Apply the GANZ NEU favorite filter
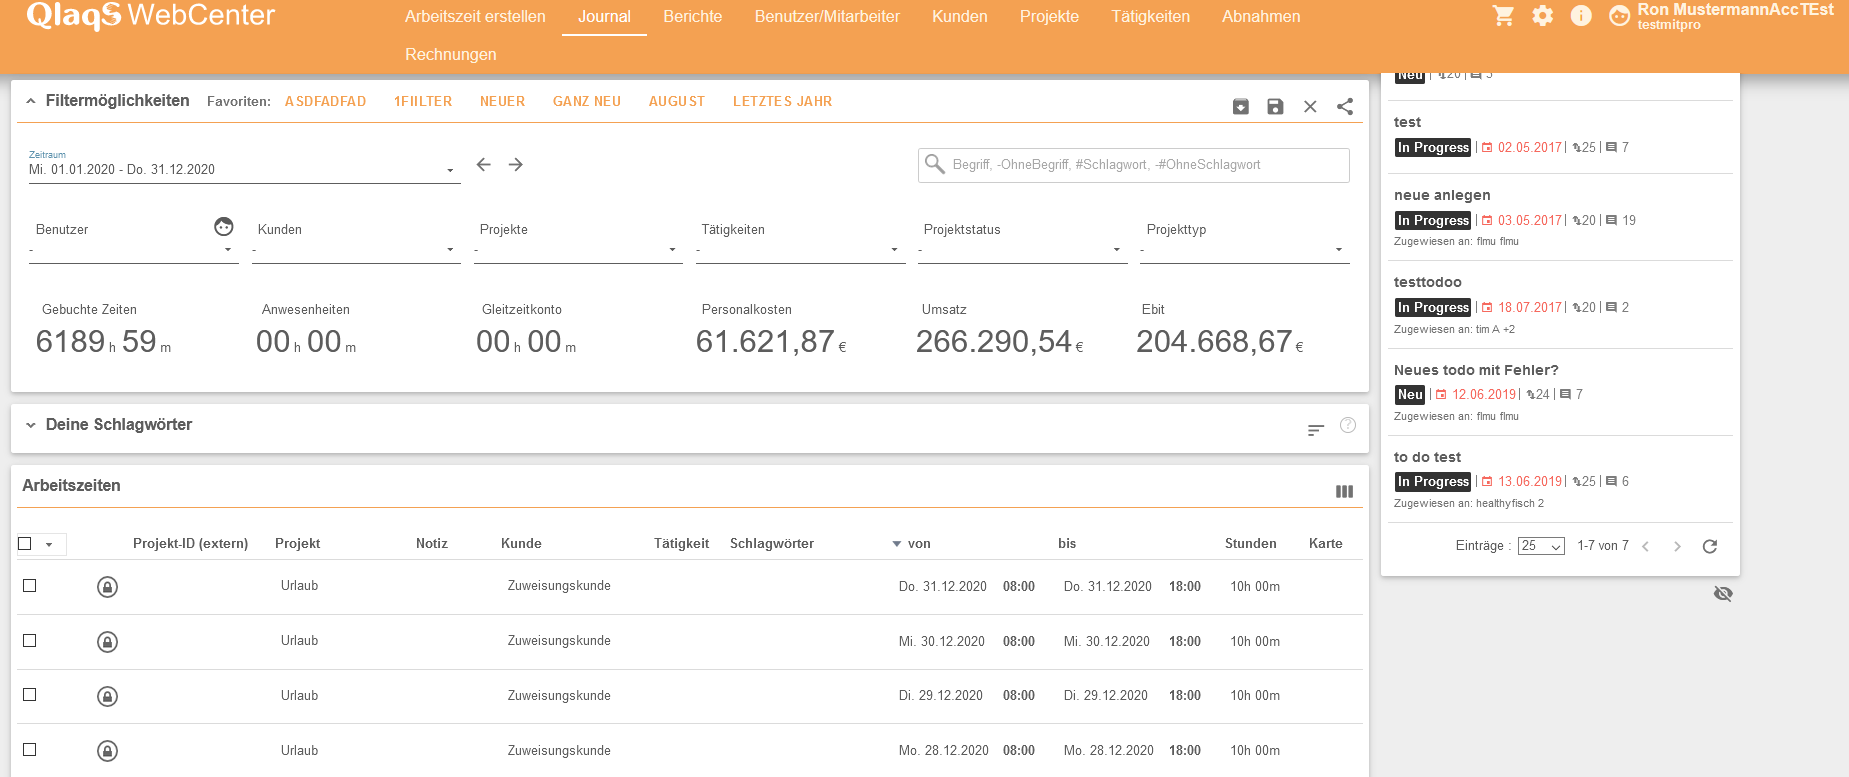This screenshot has height=777, width=1849. [x=587, y=102]
